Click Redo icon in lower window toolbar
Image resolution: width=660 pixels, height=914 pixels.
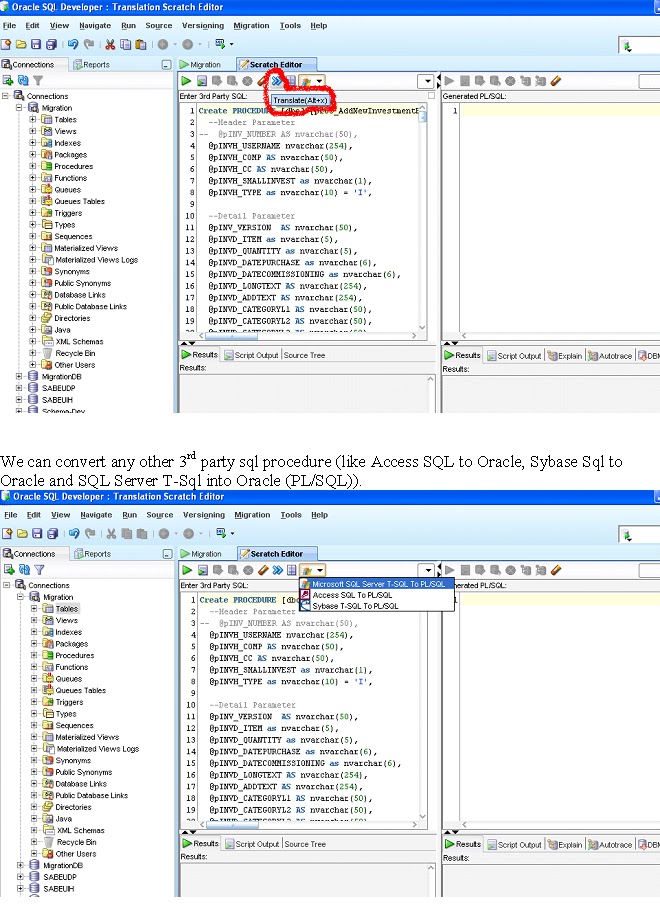point(90,533)
